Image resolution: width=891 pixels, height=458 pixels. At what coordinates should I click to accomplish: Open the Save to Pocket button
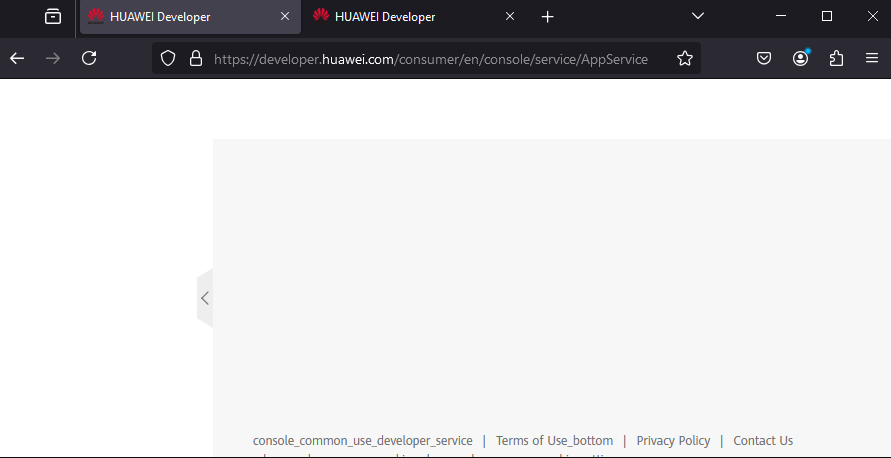click(x=764, y=59)
